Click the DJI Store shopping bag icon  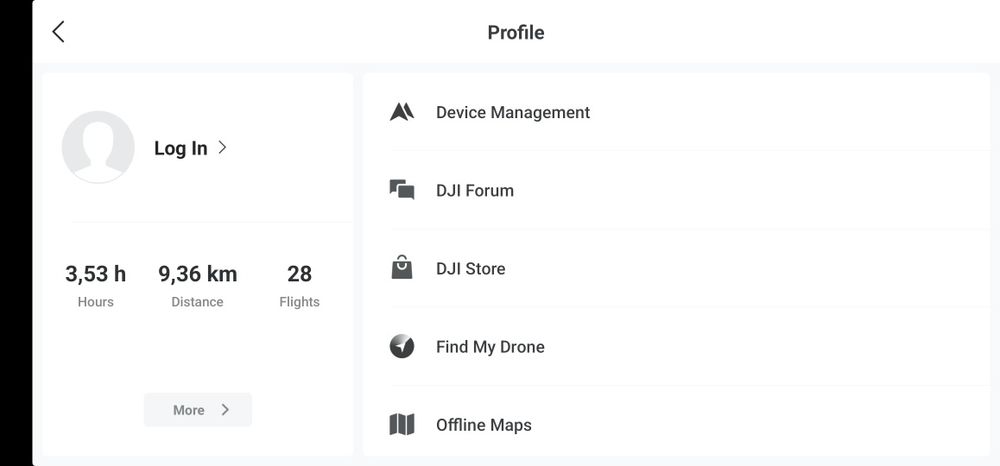(x=402, y=268)
